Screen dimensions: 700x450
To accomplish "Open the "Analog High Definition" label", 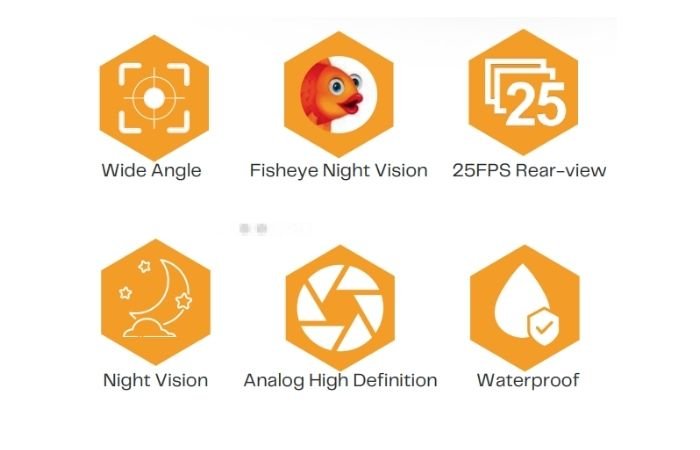I will 340,381.
